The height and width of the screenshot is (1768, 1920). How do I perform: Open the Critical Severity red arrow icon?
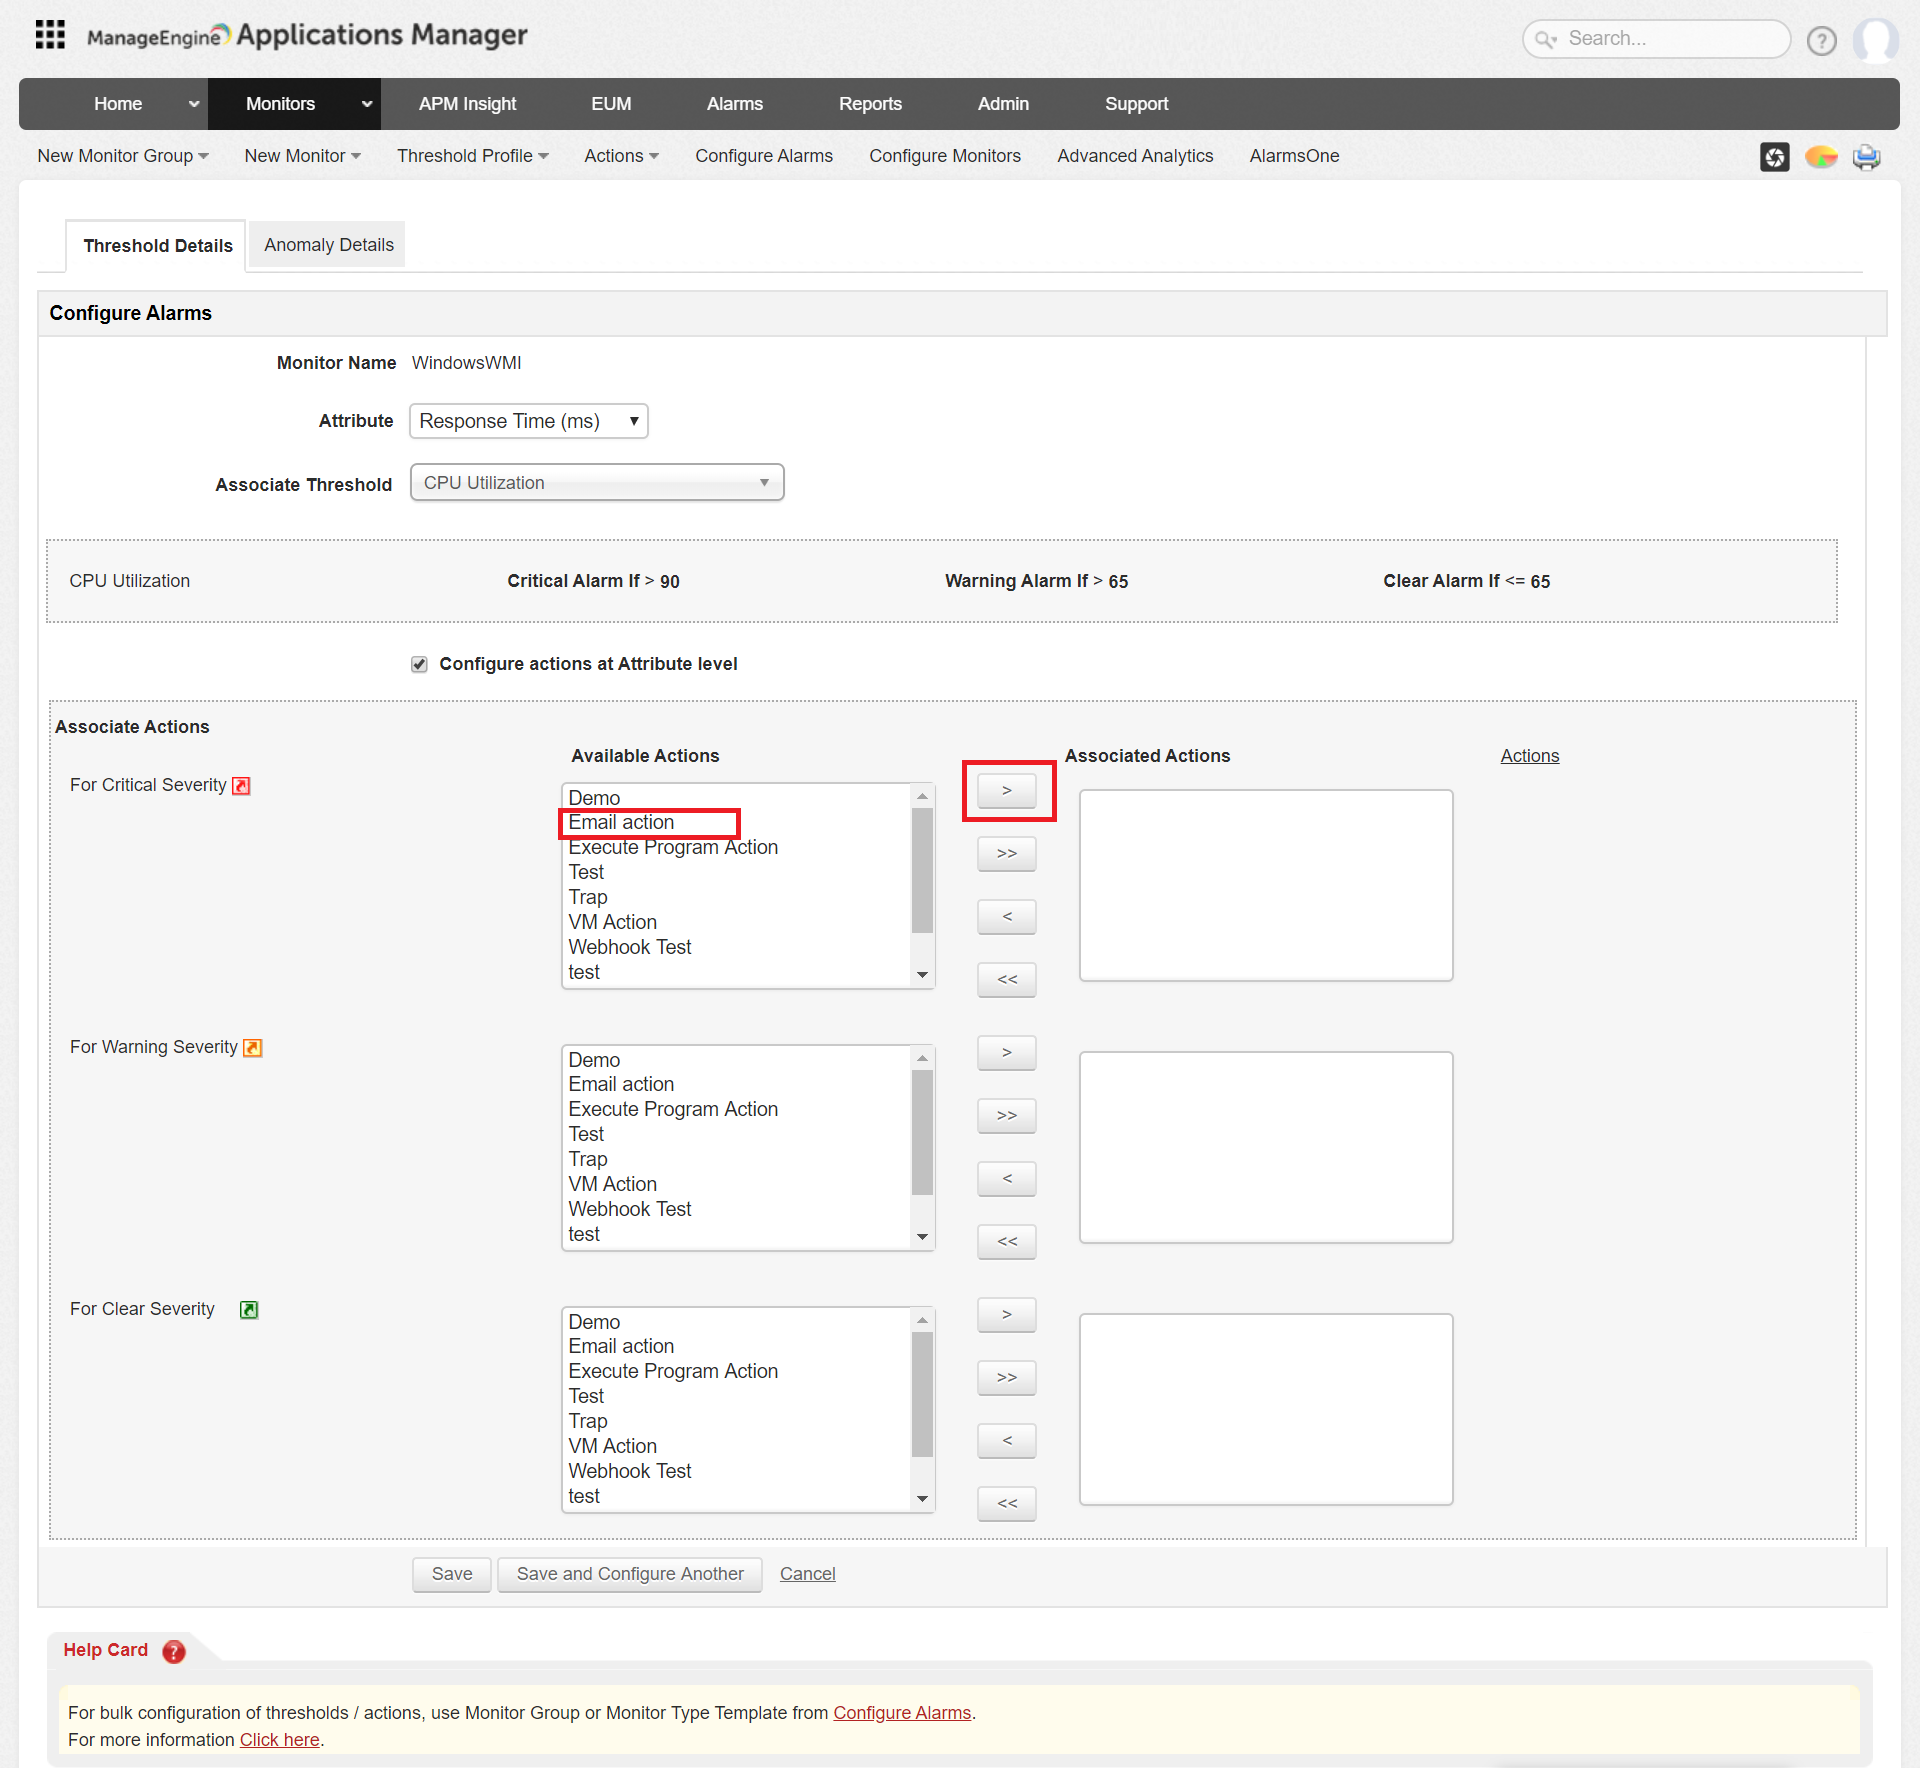(x=241, y=786)
